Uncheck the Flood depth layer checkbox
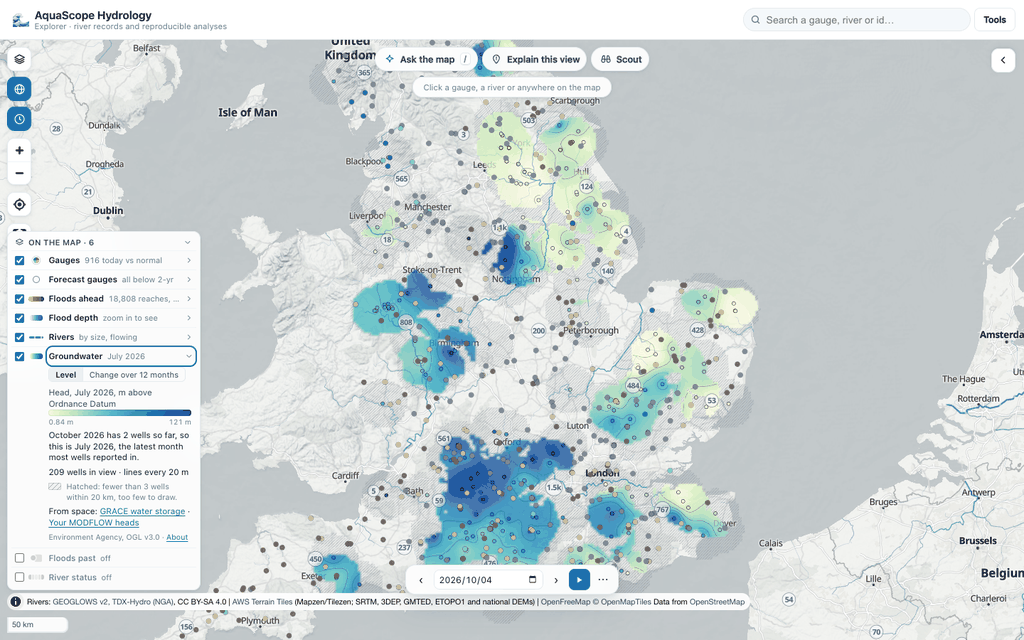 pos(20,318)
